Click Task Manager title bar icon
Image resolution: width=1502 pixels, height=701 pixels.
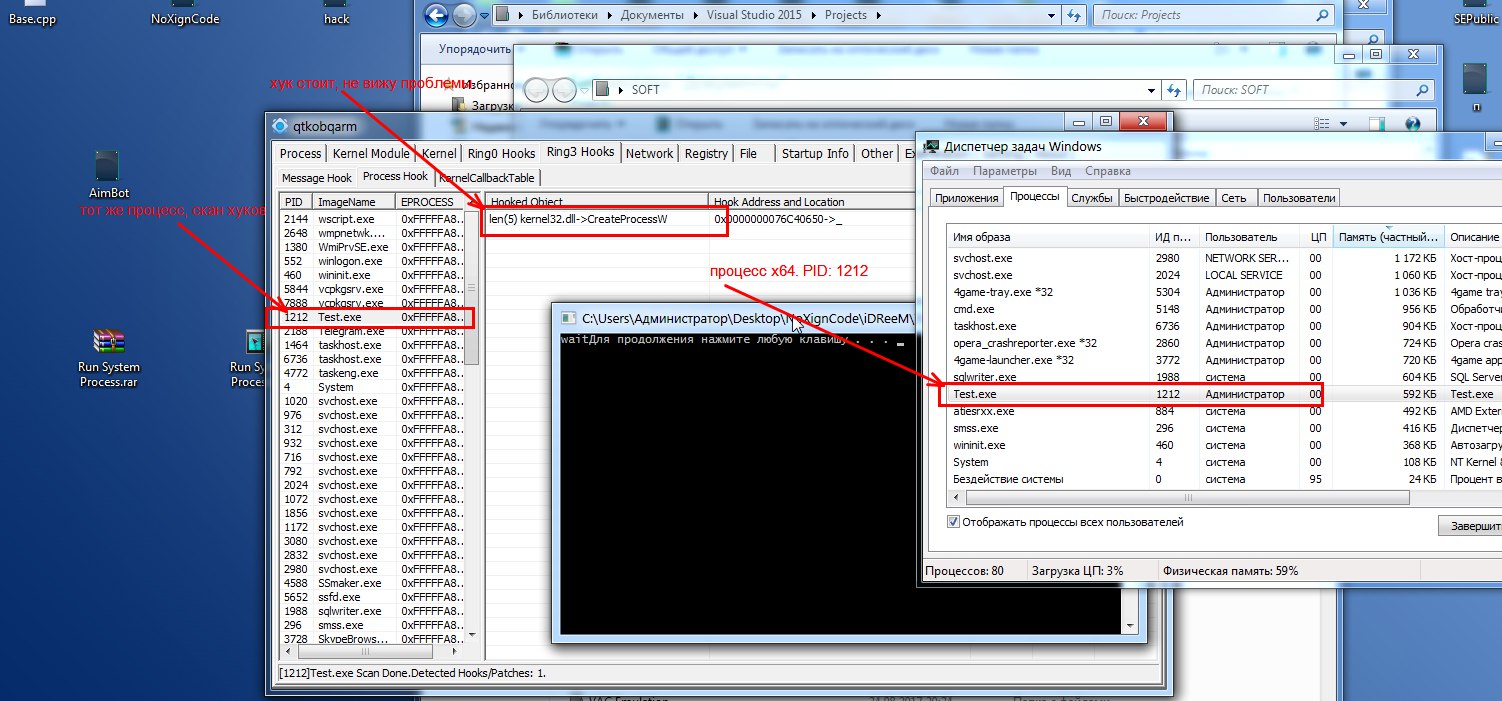coord(931,146)
